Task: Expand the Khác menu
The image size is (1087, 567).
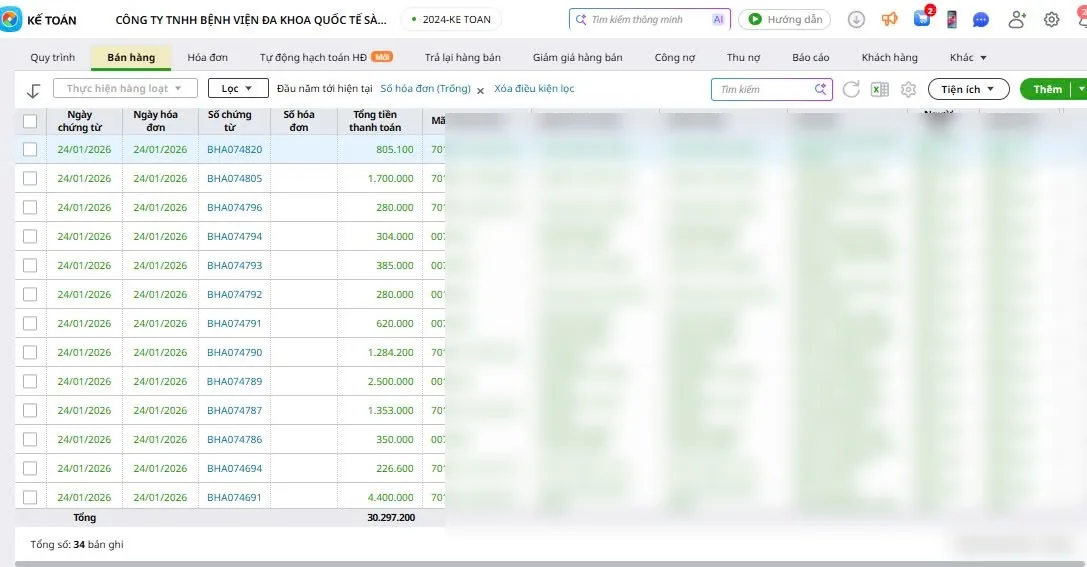Action: pos(968,58)
